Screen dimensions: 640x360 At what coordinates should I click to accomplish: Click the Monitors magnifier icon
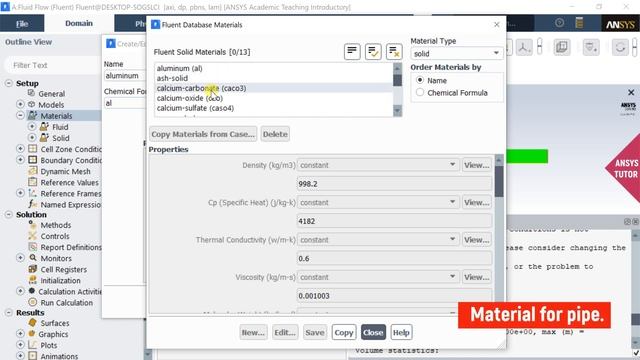pyautogui.click(x=33, y=258)
